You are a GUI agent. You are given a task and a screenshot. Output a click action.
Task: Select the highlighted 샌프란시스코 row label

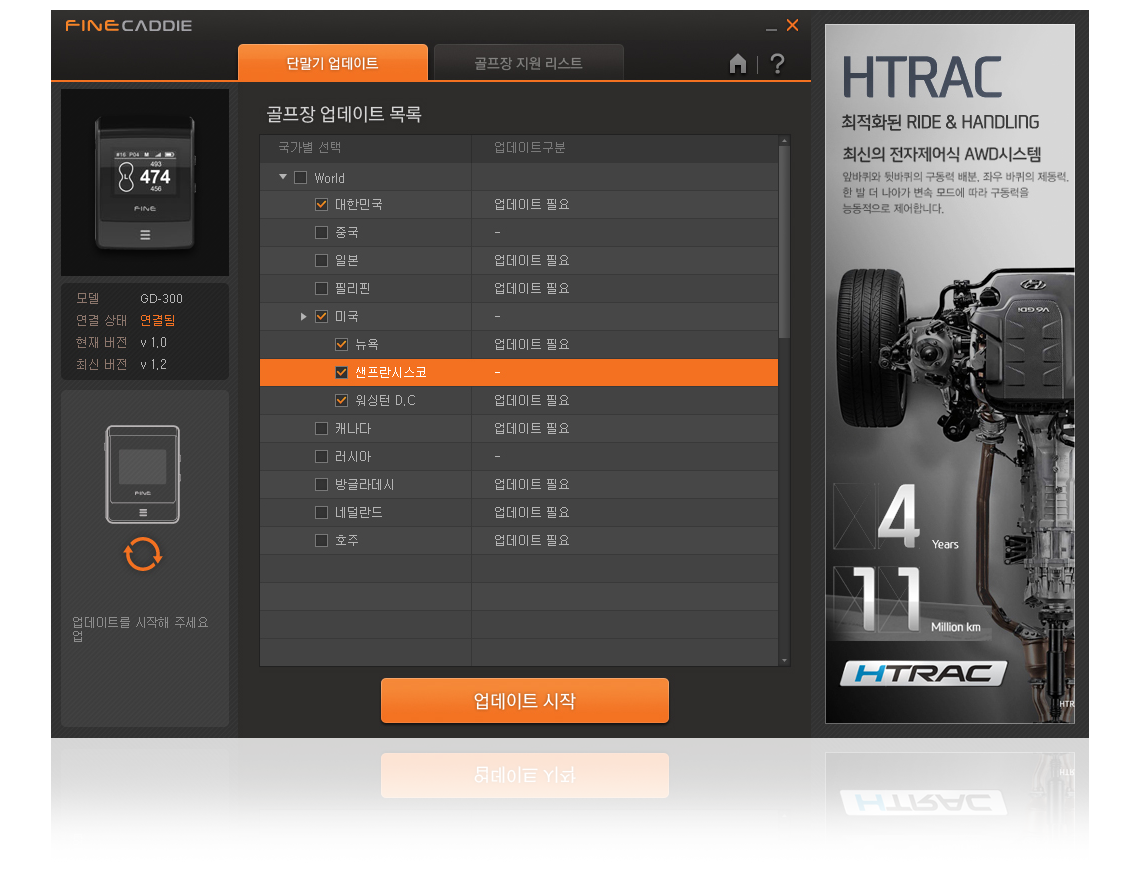point(391,372)
